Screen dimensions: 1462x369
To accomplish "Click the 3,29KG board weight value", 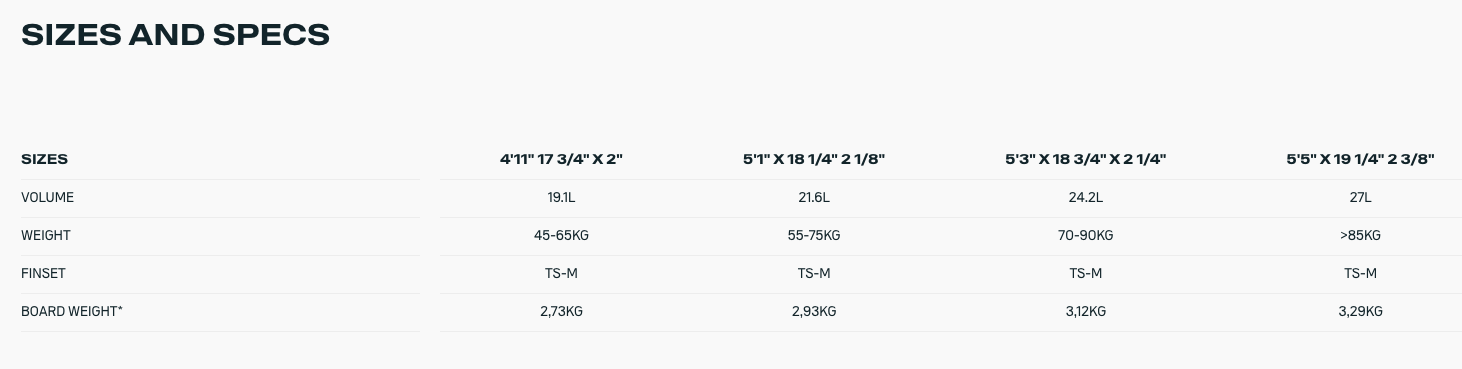I will click(x=1360, y=311).
